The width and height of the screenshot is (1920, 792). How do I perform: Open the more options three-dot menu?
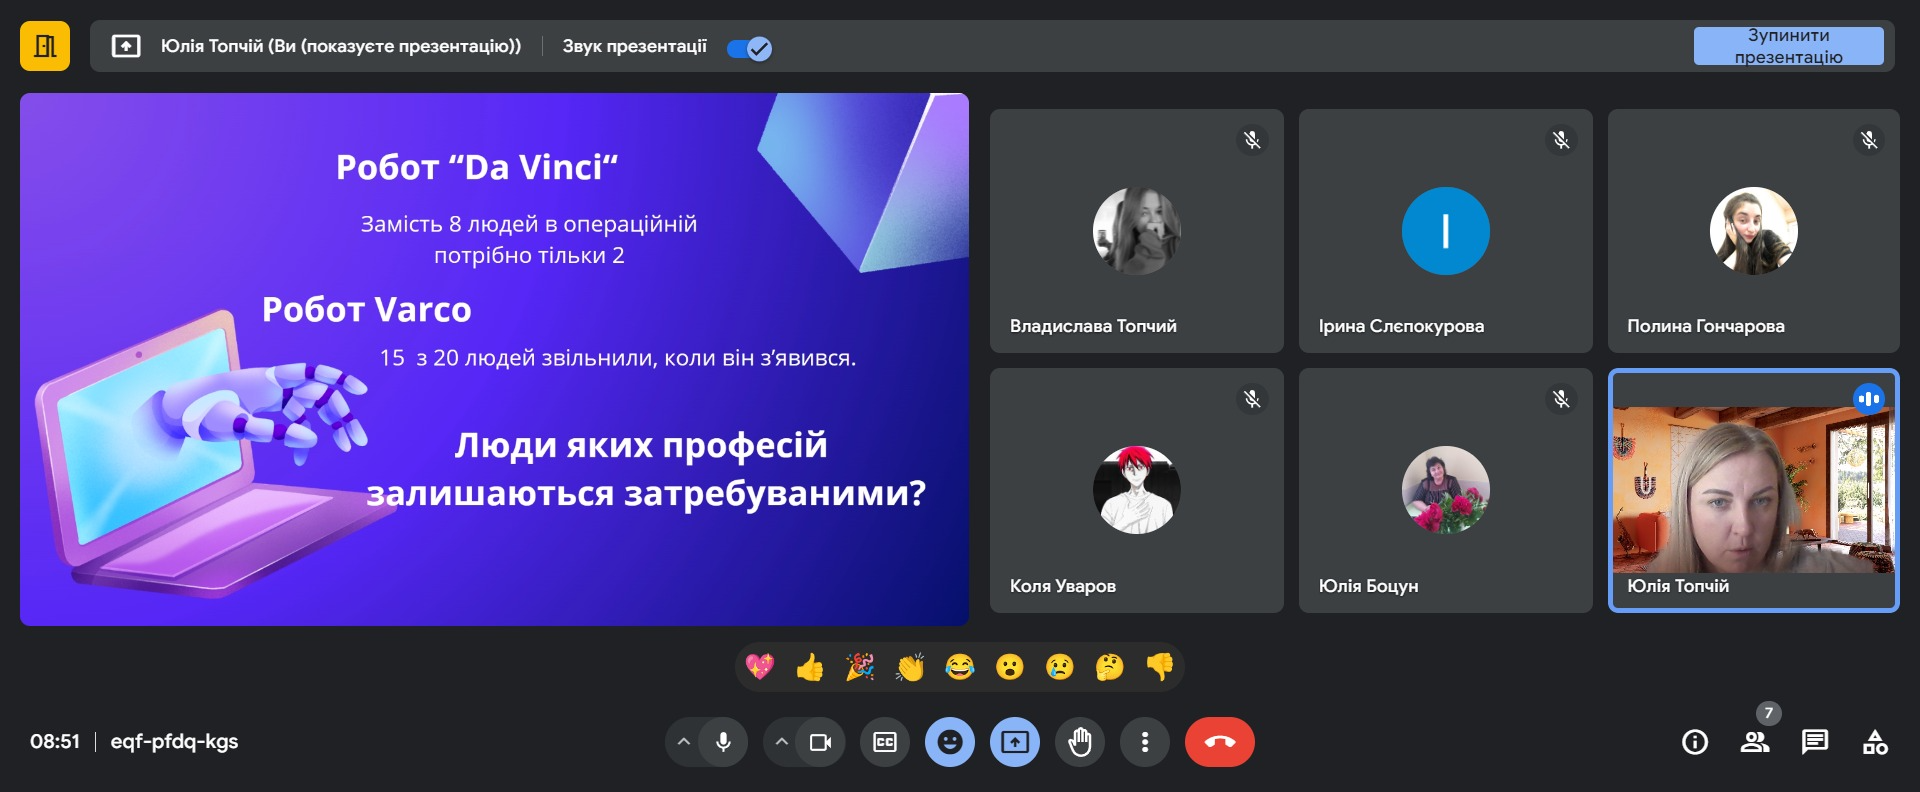click(1145, 742)
